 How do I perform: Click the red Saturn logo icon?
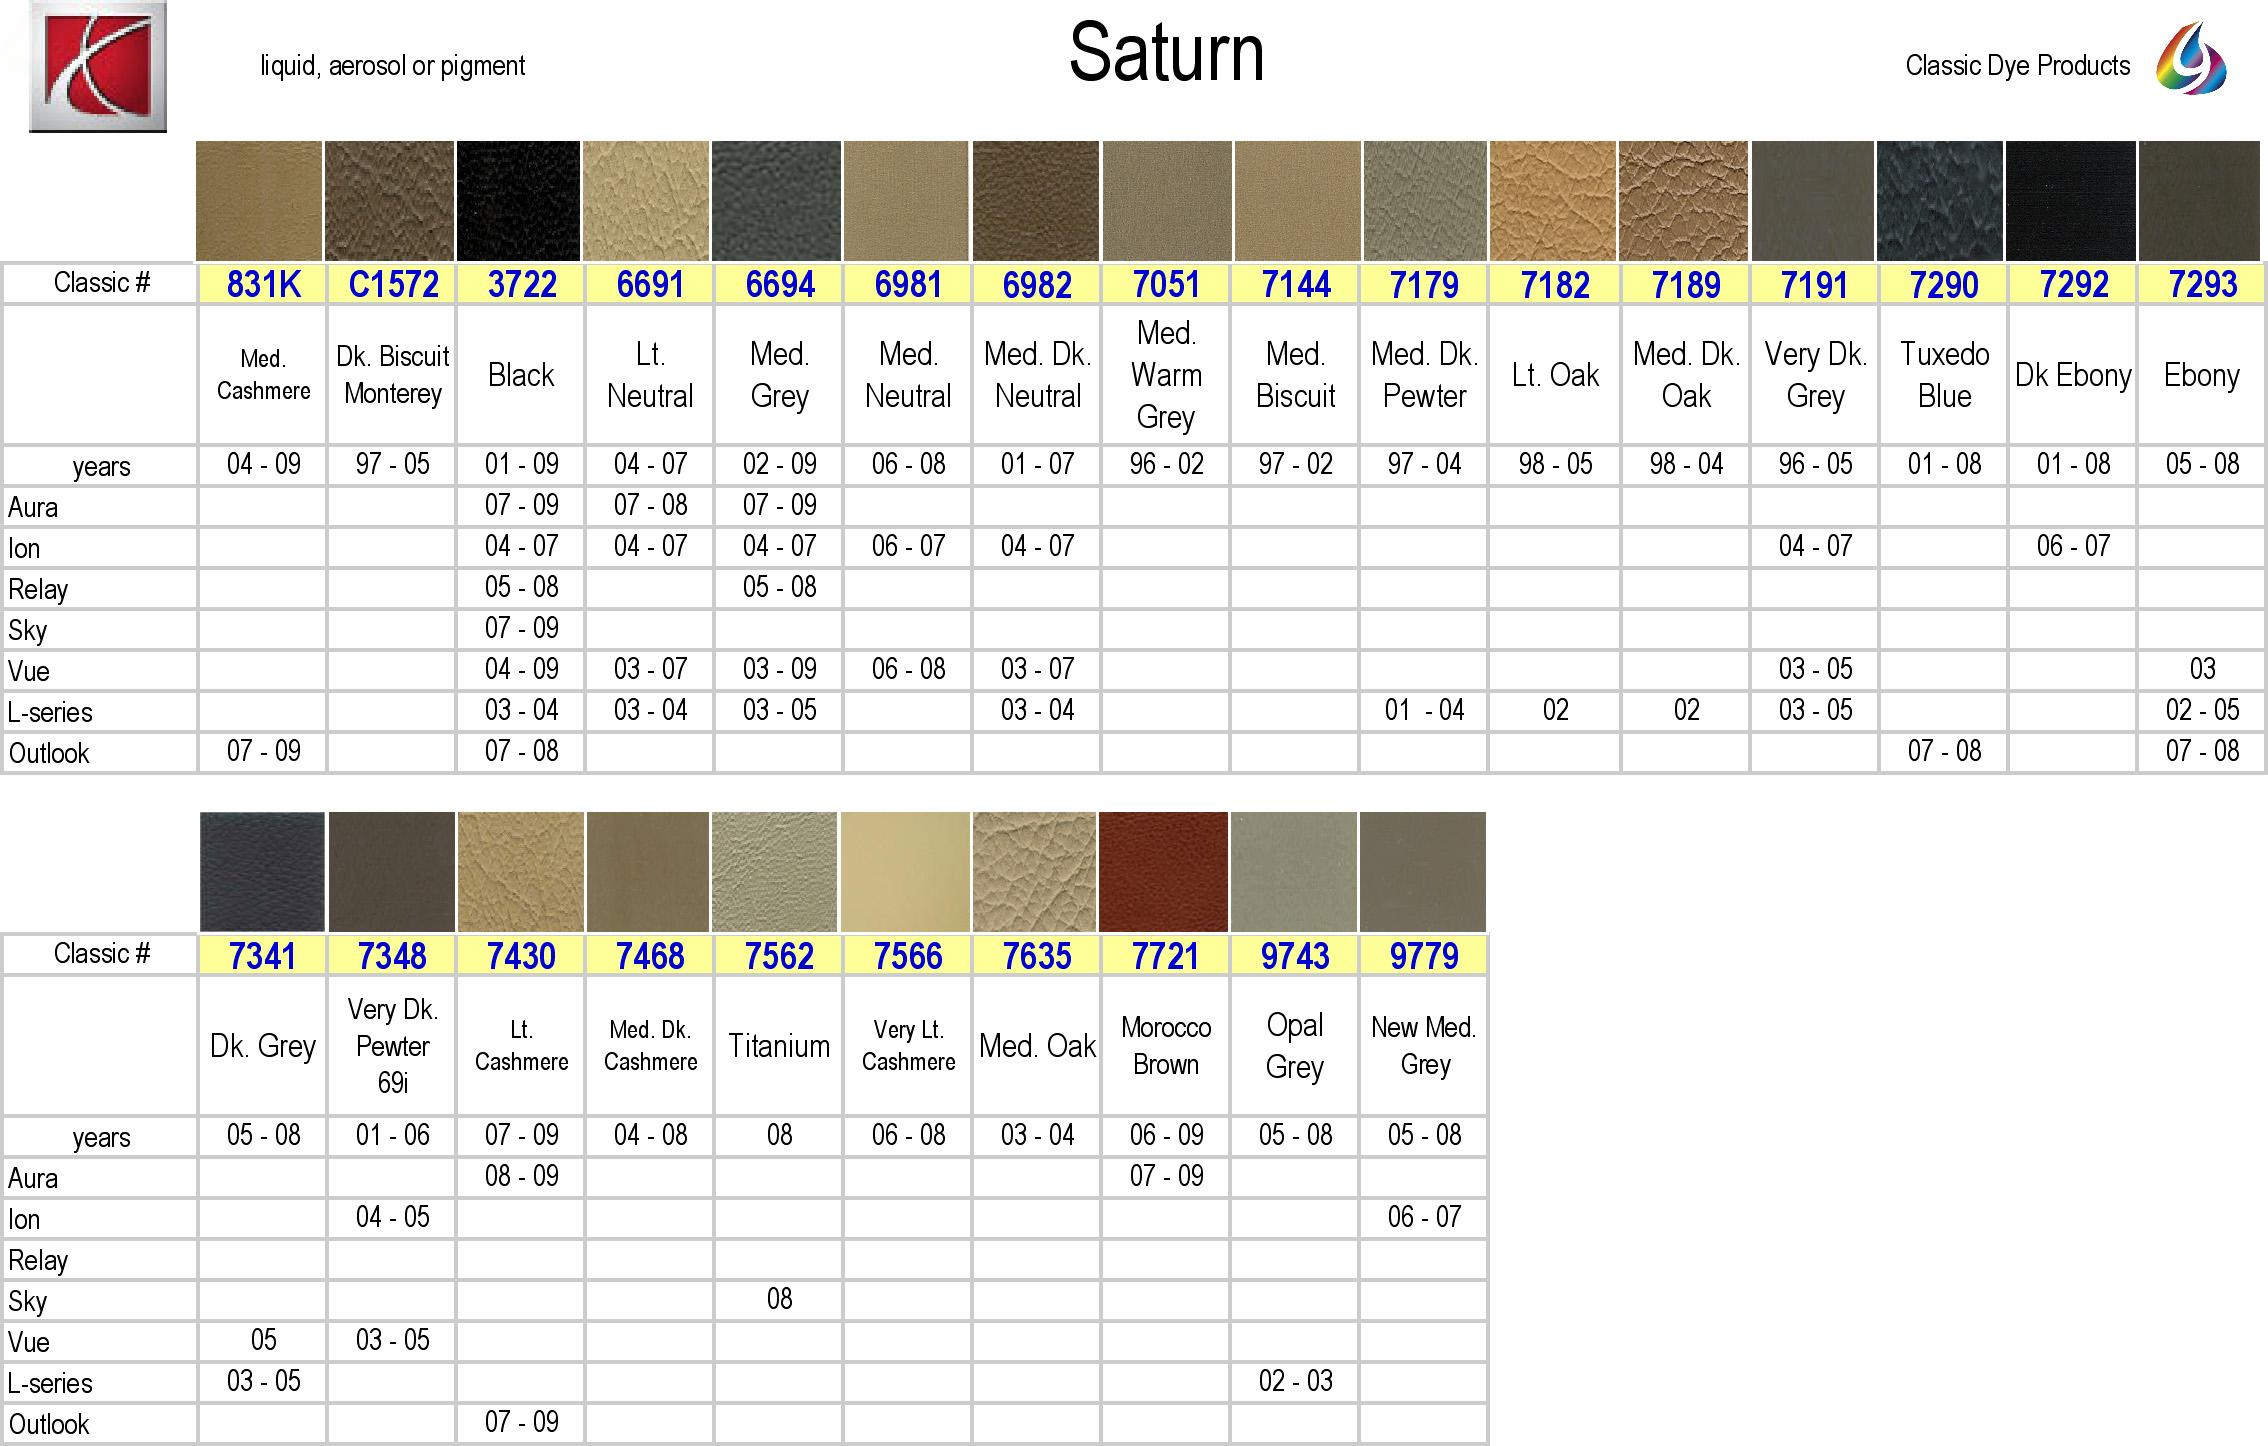point(98,67)
